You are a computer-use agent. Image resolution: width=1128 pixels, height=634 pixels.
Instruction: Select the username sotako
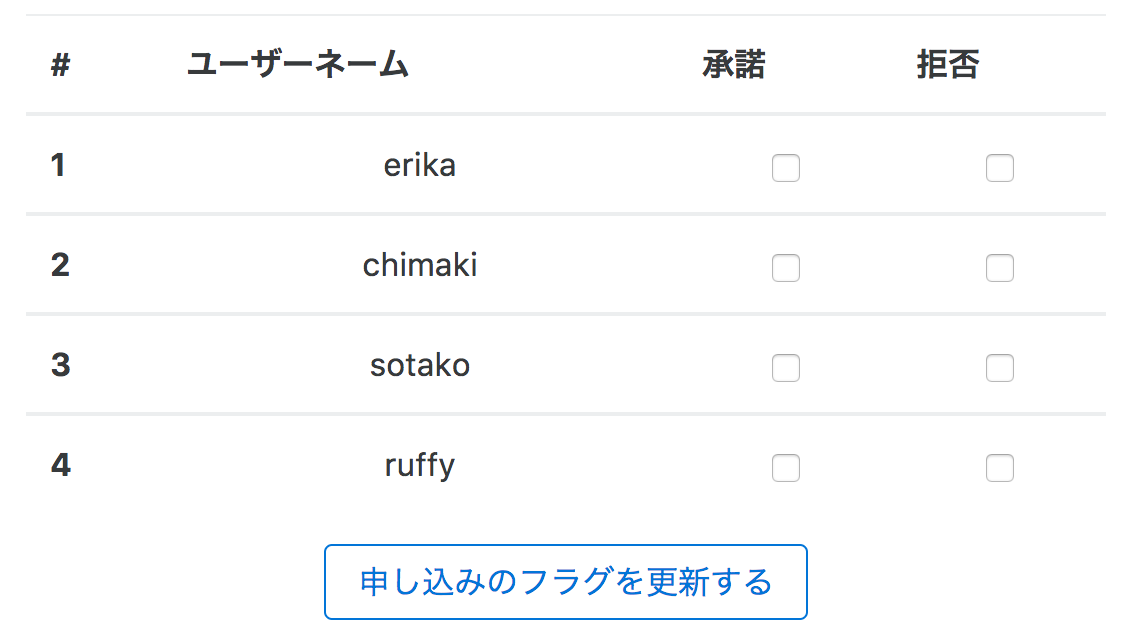(x=420, y=365)
